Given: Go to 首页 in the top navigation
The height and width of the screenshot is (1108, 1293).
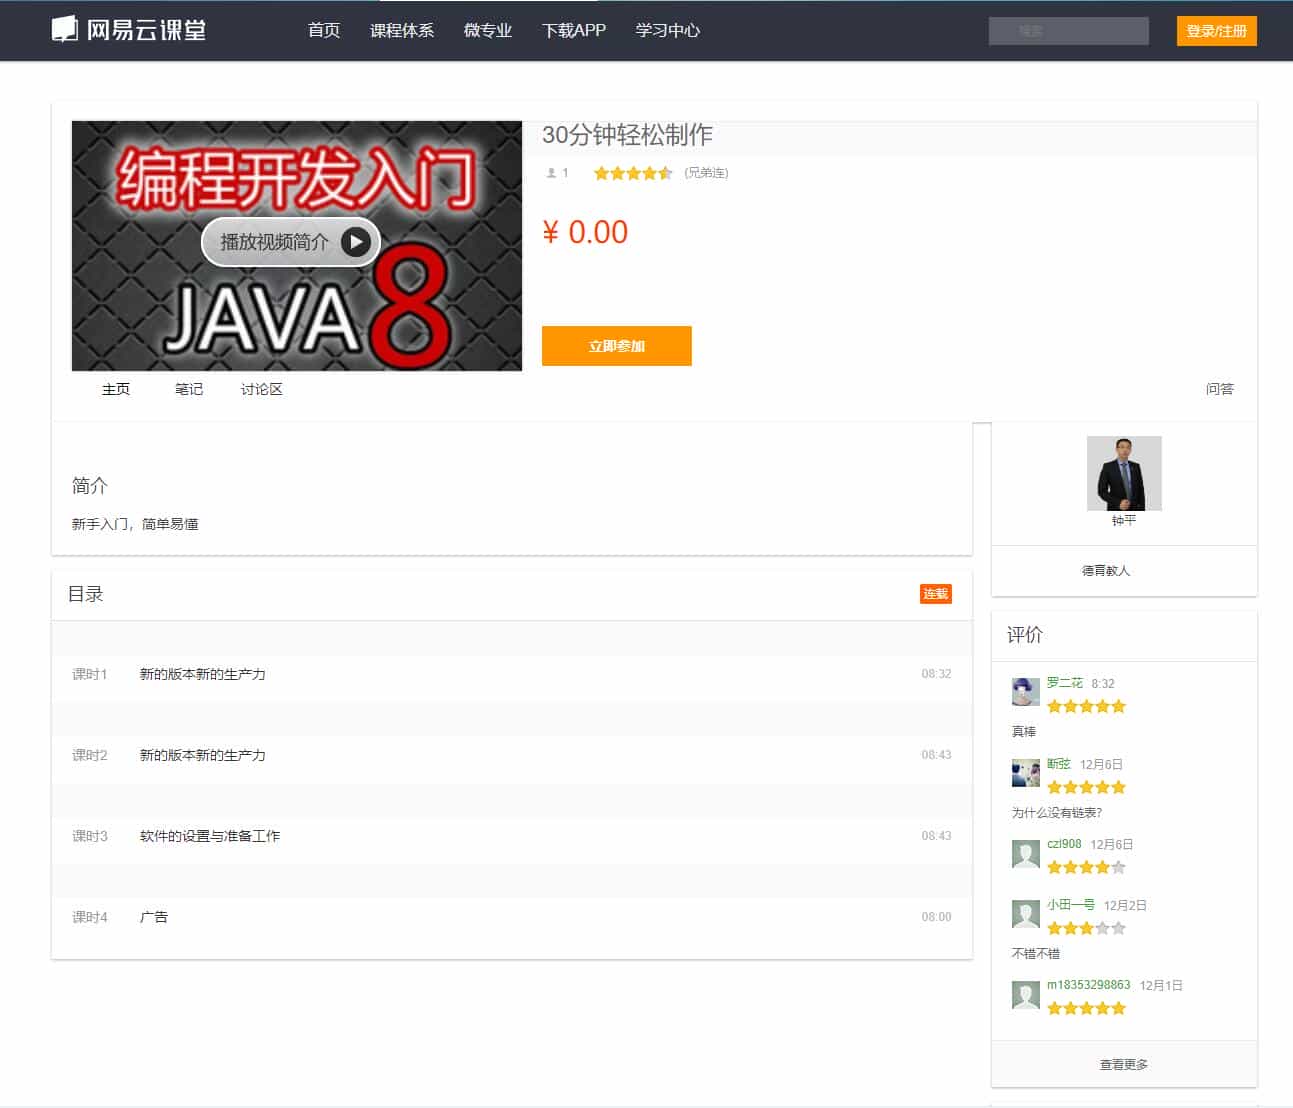Looking at the screenshot, I should coord(324,30).
